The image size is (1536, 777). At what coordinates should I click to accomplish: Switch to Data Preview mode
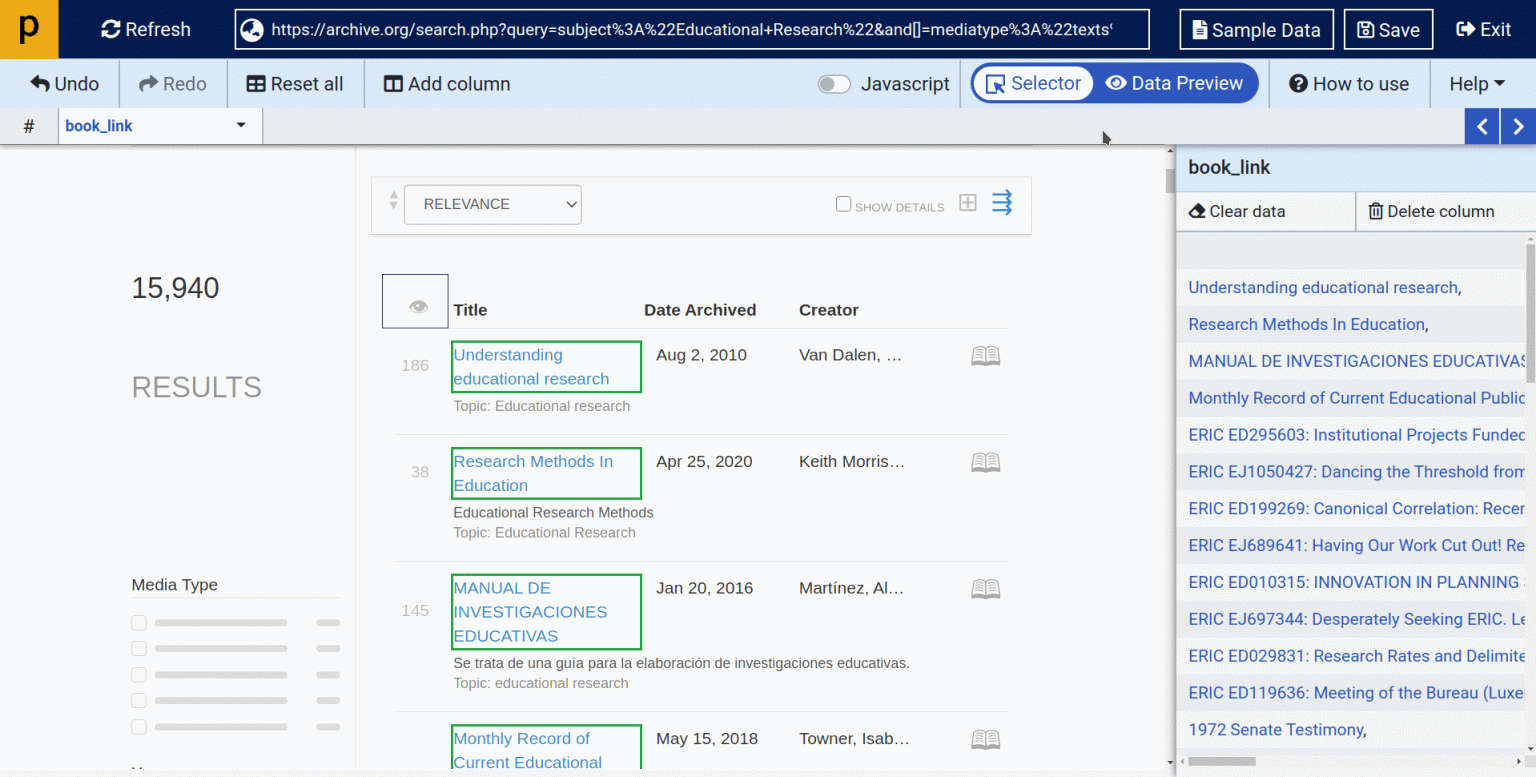[x=1175, y=84]
